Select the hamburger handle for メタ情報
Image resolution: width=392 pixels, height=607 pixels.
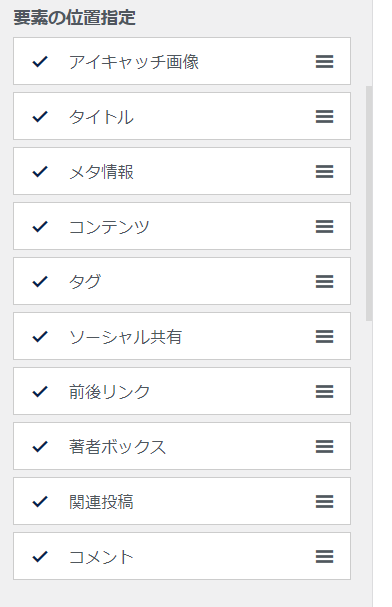324,171
